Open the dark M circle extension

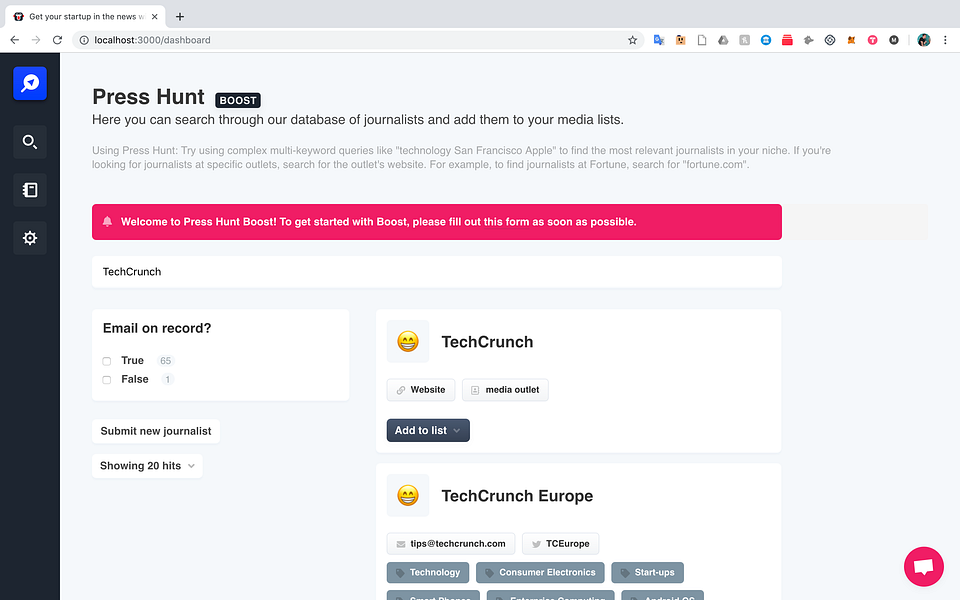pyautogui.click(x=894, y=40)
